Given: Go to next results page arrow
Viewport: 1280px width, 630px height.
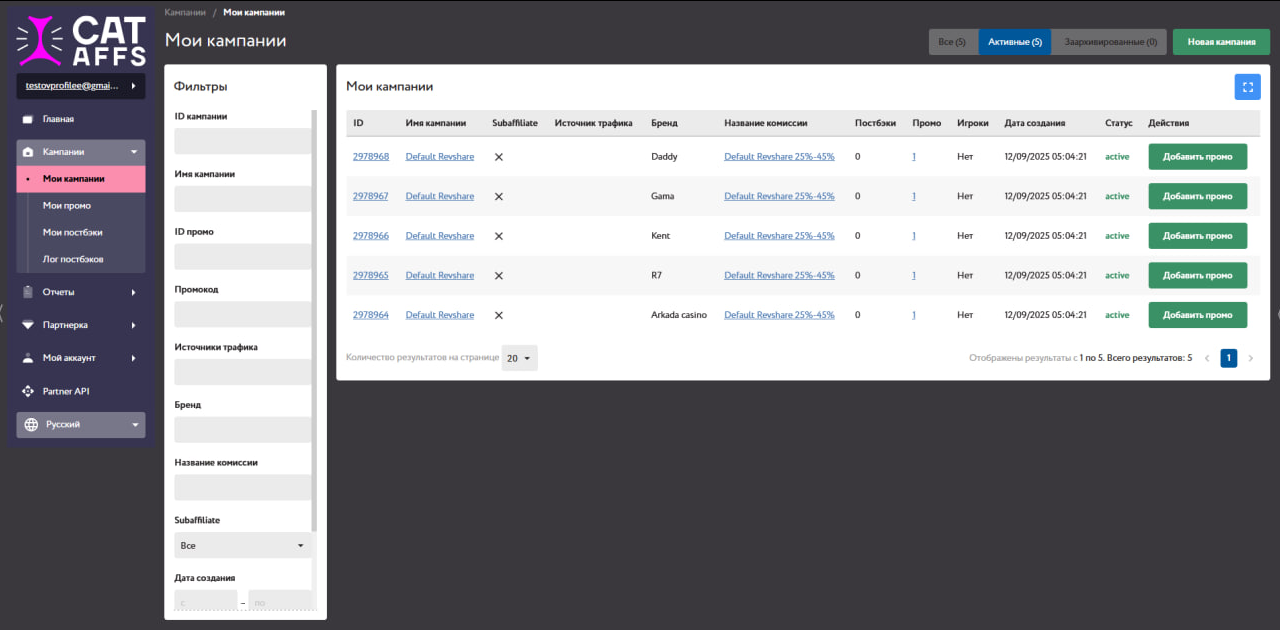Looking at the screenshot, I should (x=1250, y=358).
